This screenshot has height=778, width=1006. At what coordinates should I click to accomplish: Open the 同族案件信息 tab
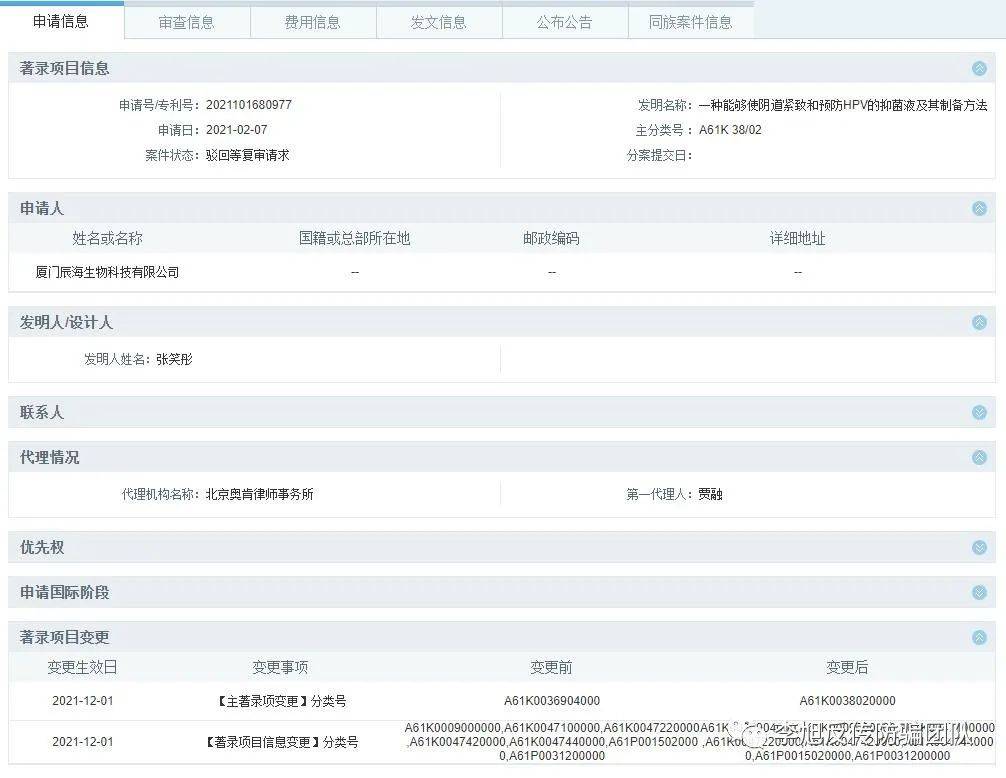pos(690,22)
